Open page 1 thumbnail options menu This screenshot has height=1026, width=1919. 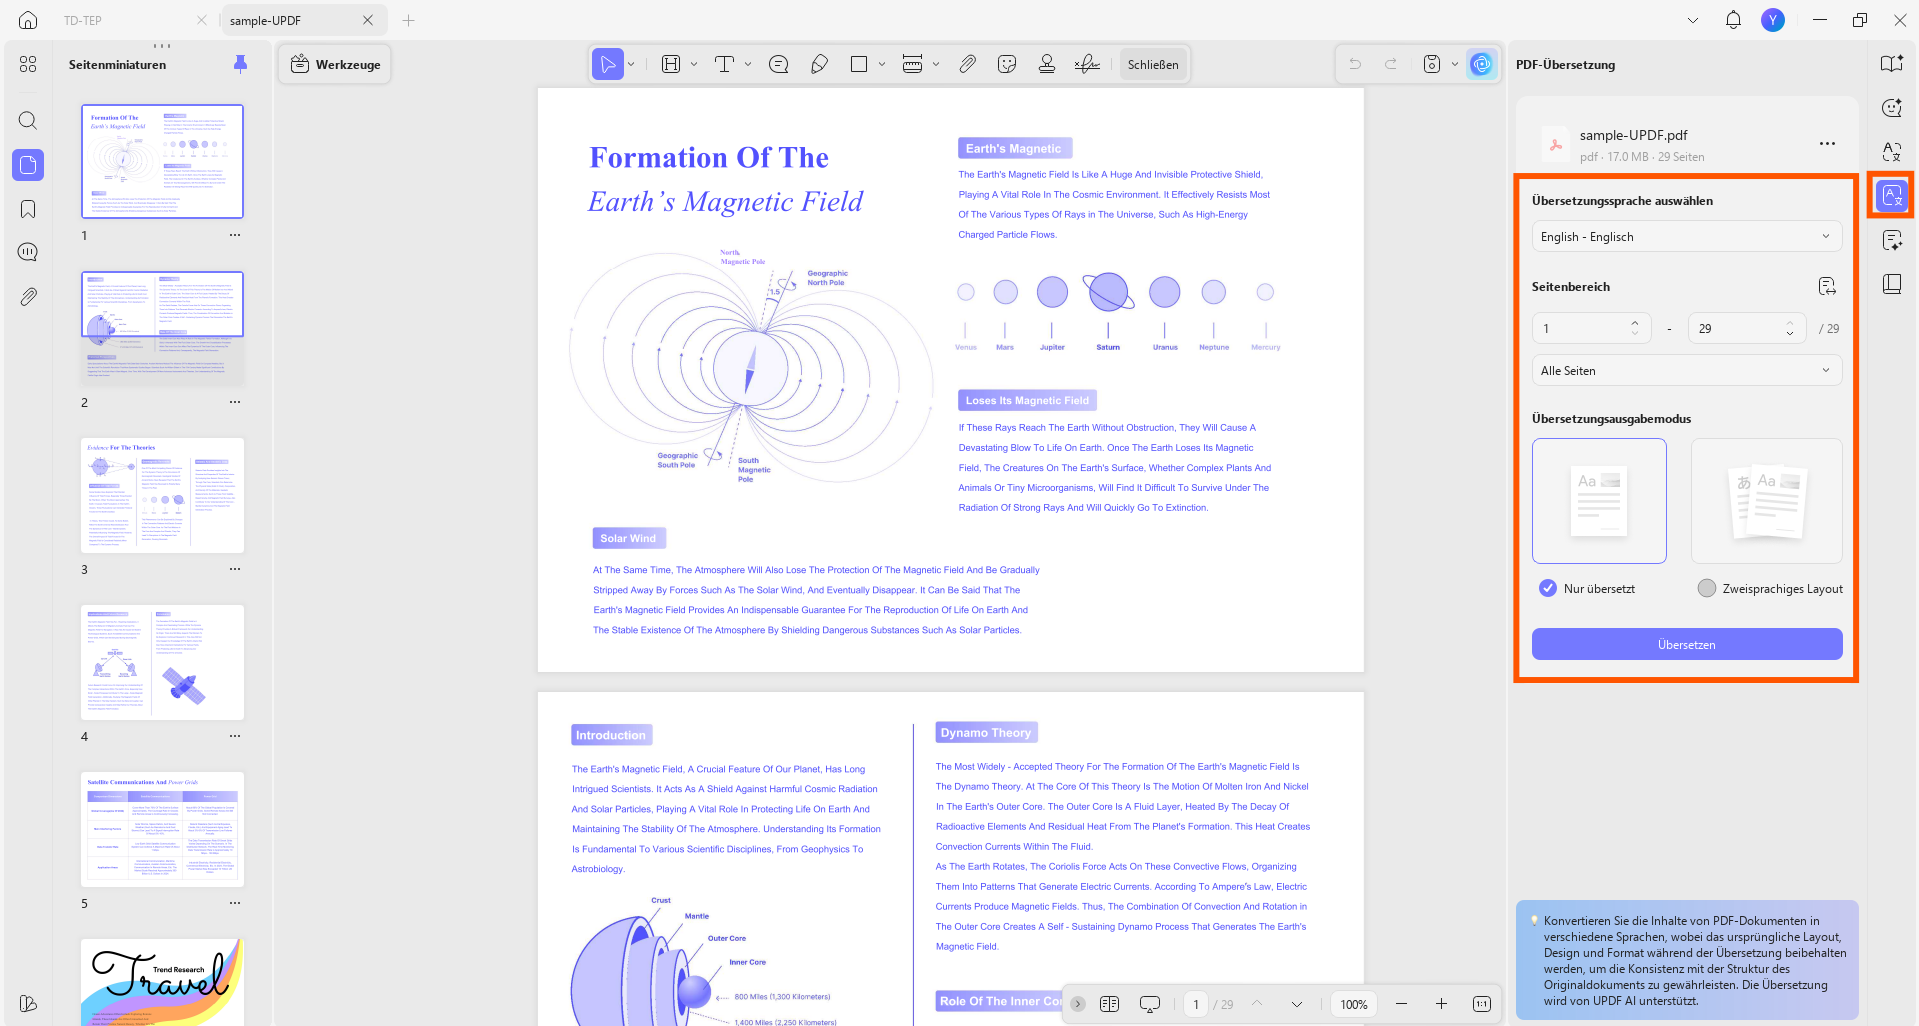[x=234, y=235]
